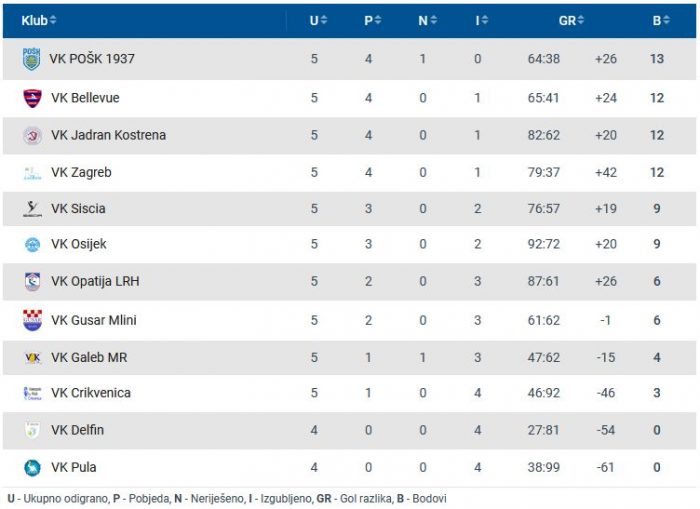Click the VK Opatija LRH crest
Image resolution: width=700 pixels, height=509 pixels.
coord(32,282)
